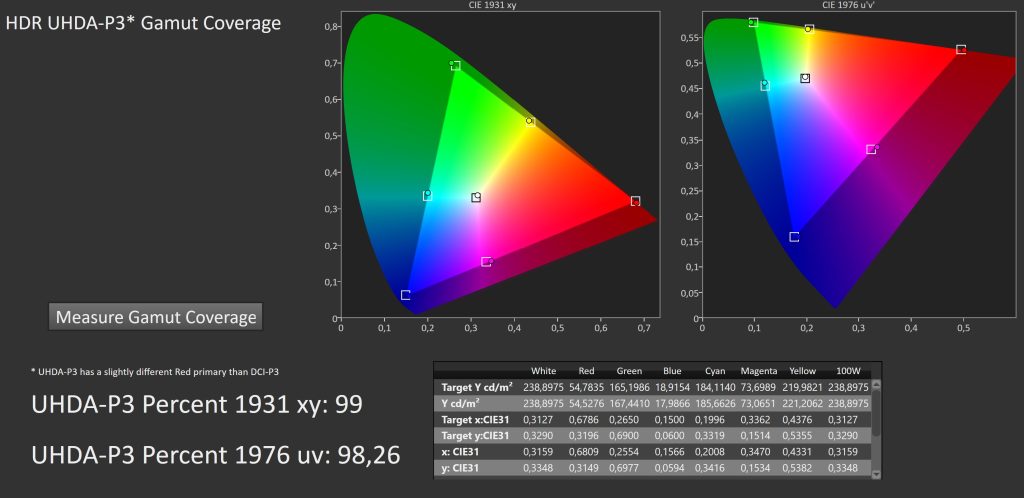Select the yellow marker on CIE 1931 chart

click(530, 122)
